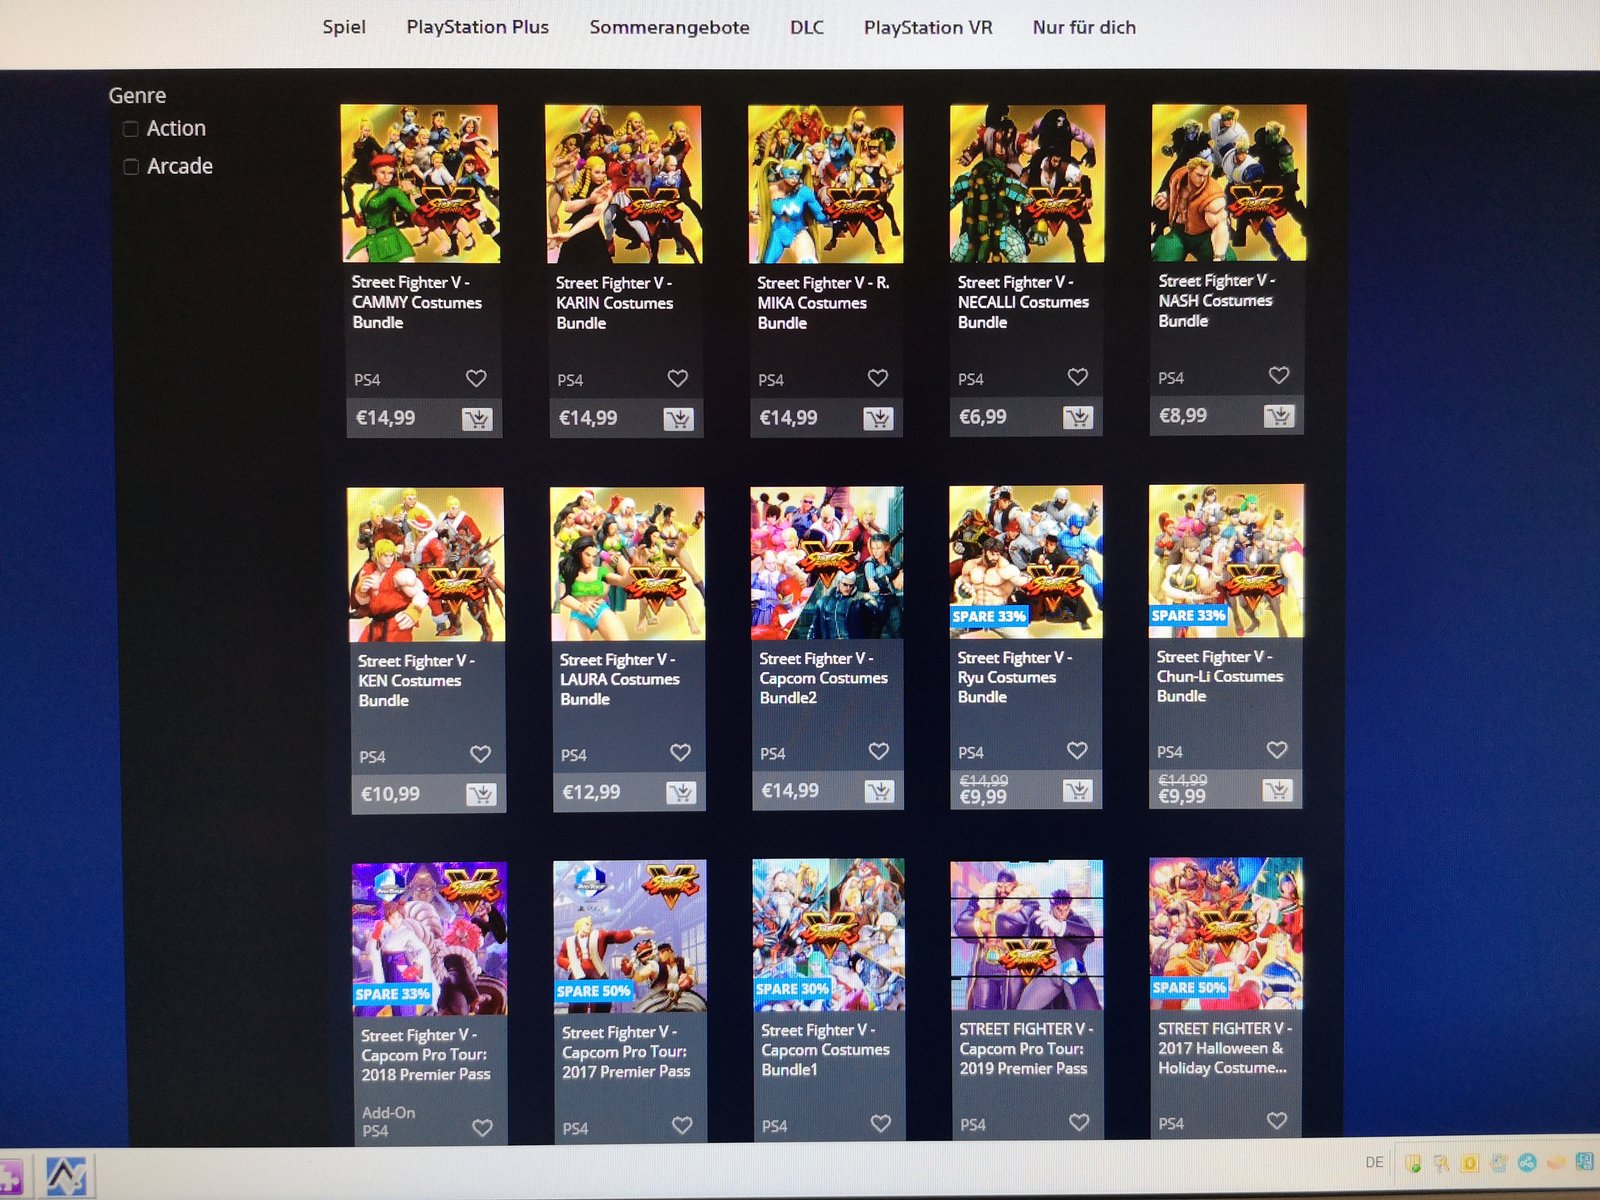Click the heart icon for KEN Costumes Bundle

(480, 754)
